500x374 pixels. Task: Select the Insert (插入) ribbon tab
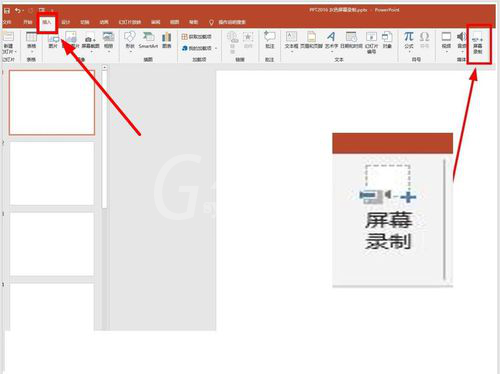click(x=47, y=22)
